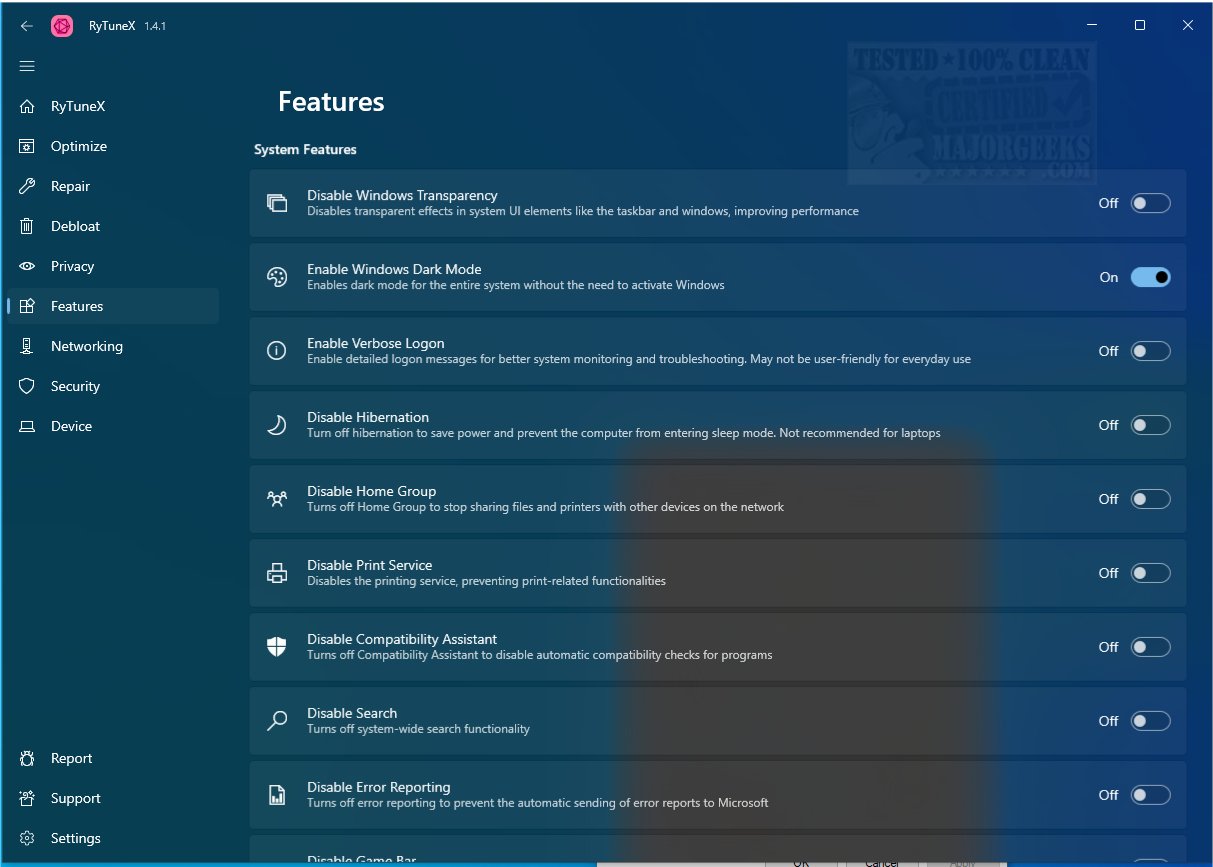
Task: Click the Windows Transparency overlapping-windows icon
Action: 277,203
